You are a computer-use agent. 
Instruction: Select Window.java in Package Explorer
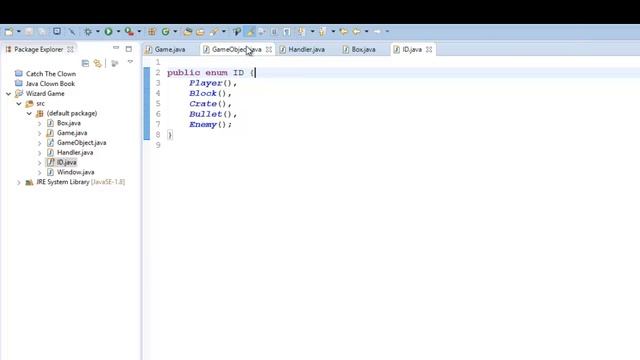pyautogui.click(x=76, y=172)
